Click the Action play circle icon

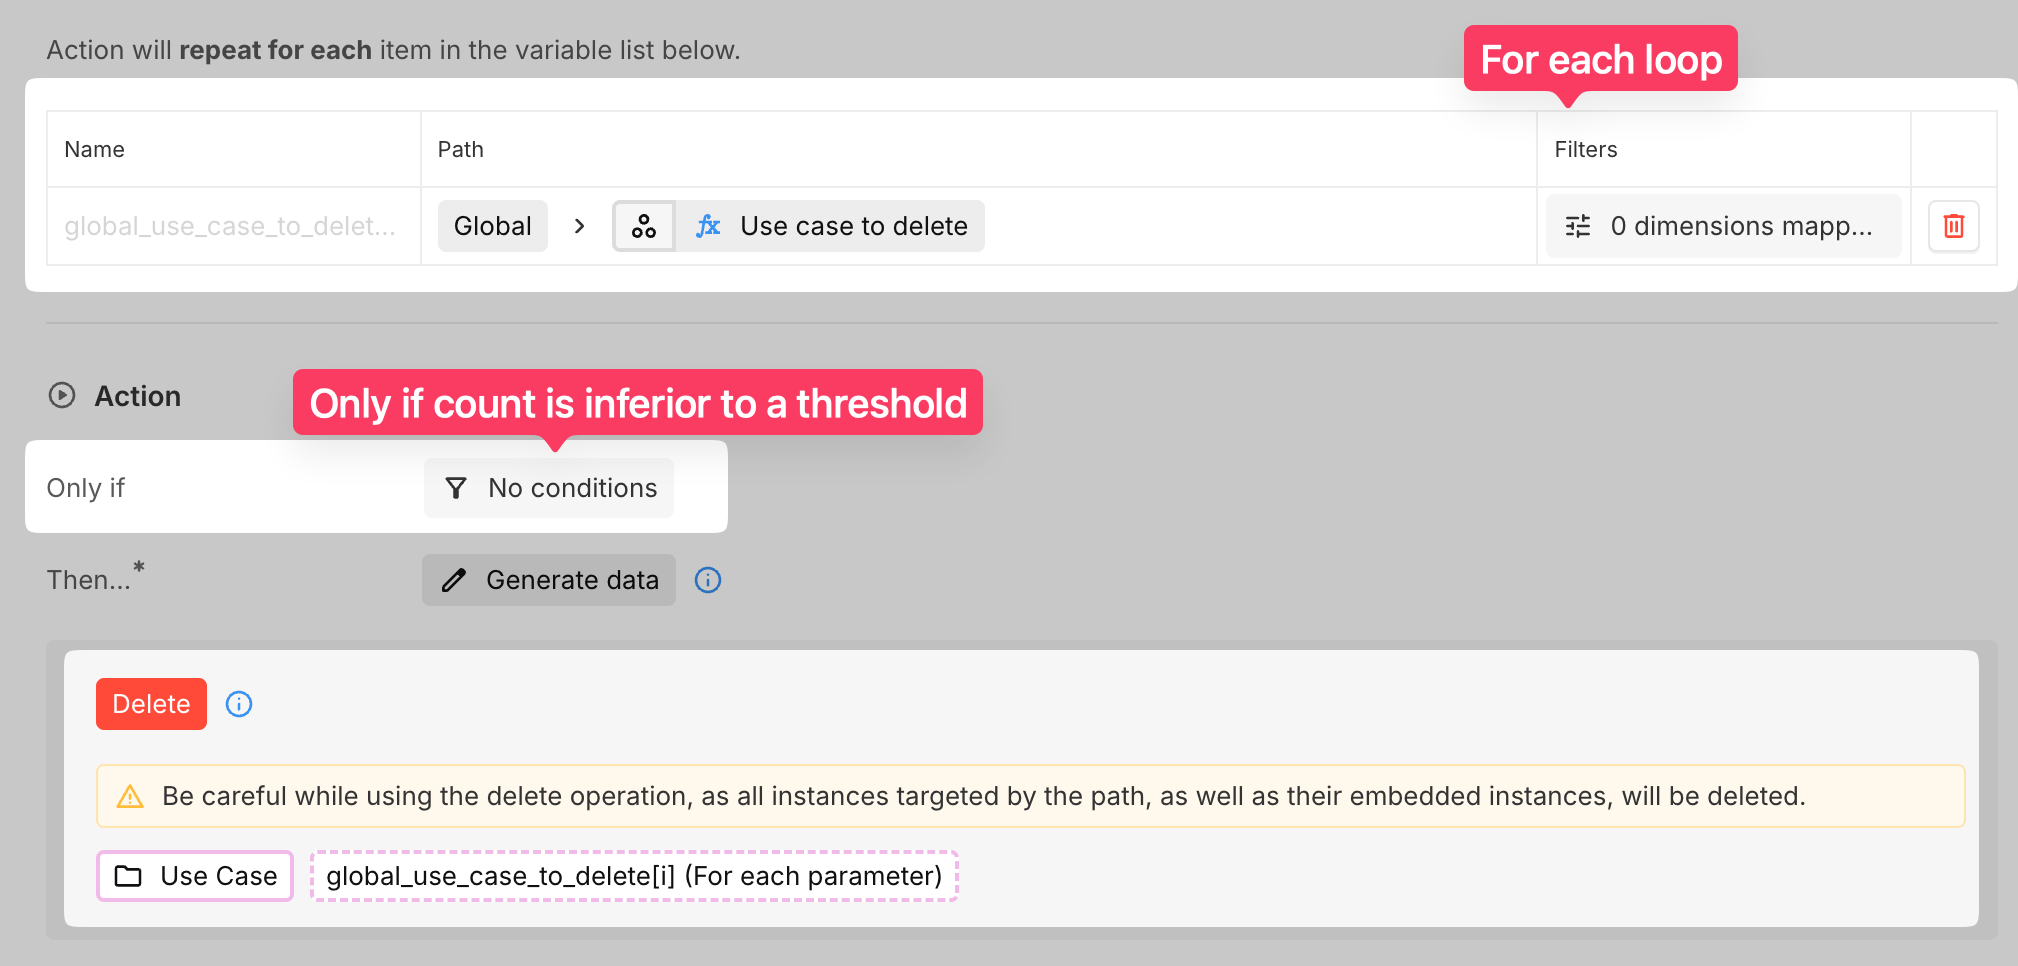[62, 396]
